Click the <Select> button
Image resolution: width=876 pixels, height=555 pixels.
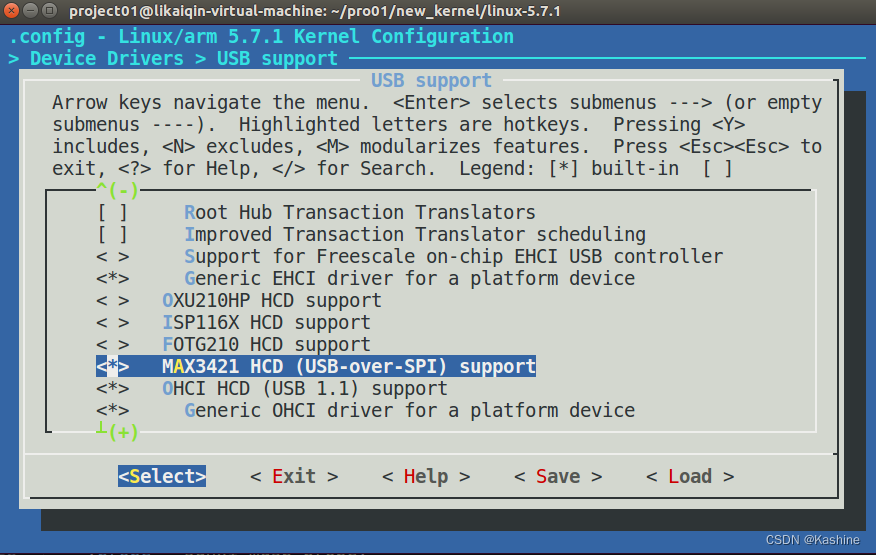pyautogui.click(x=162, y=476)
